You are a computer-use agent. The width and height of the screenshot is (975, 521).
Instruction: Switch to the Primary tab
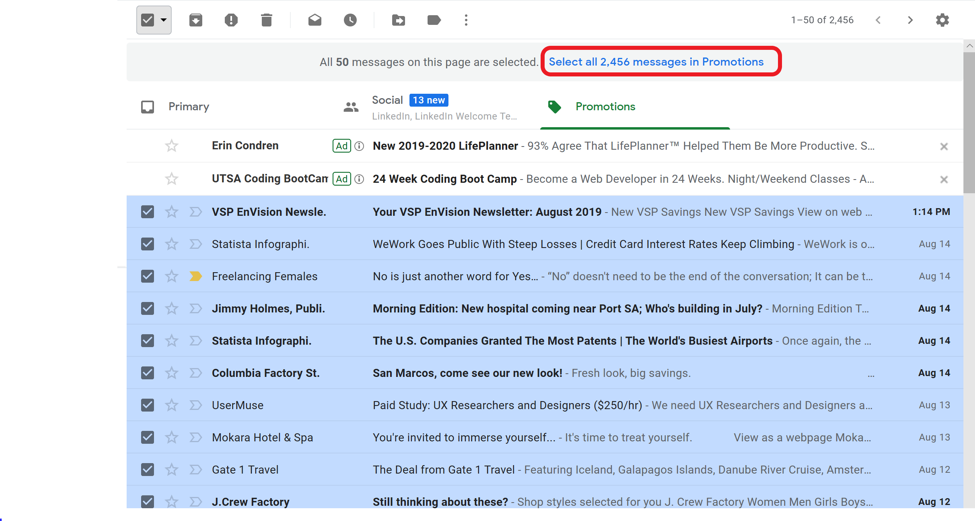189,107
